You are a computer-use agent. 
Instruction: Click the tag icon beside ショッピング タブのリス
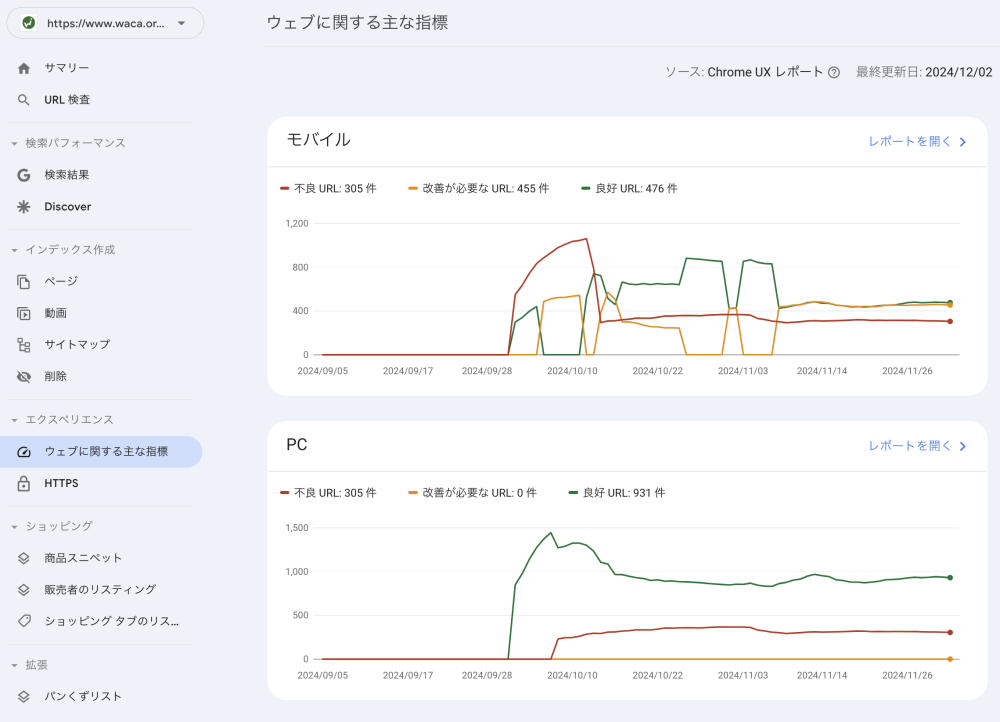coord(24,621)
